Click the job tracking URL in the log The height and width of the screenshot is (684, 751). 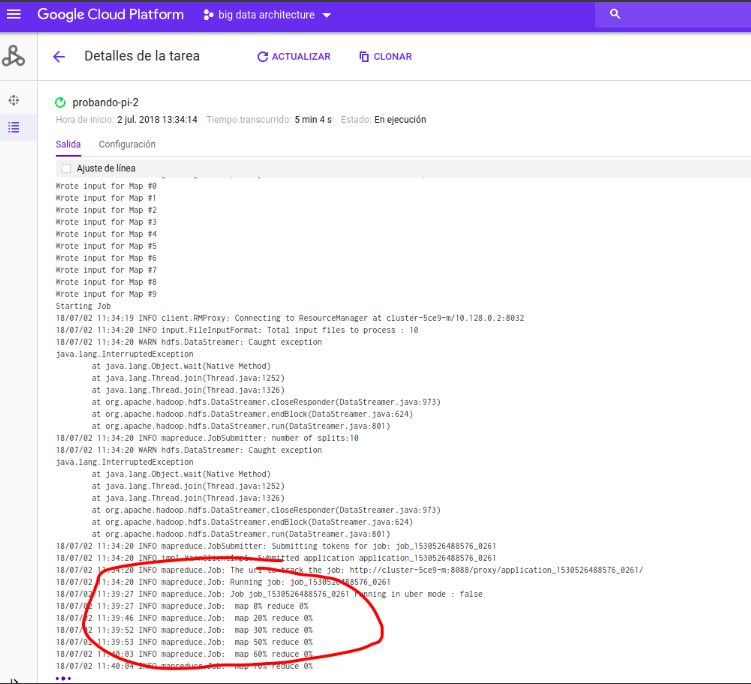[x=496, y=570]
